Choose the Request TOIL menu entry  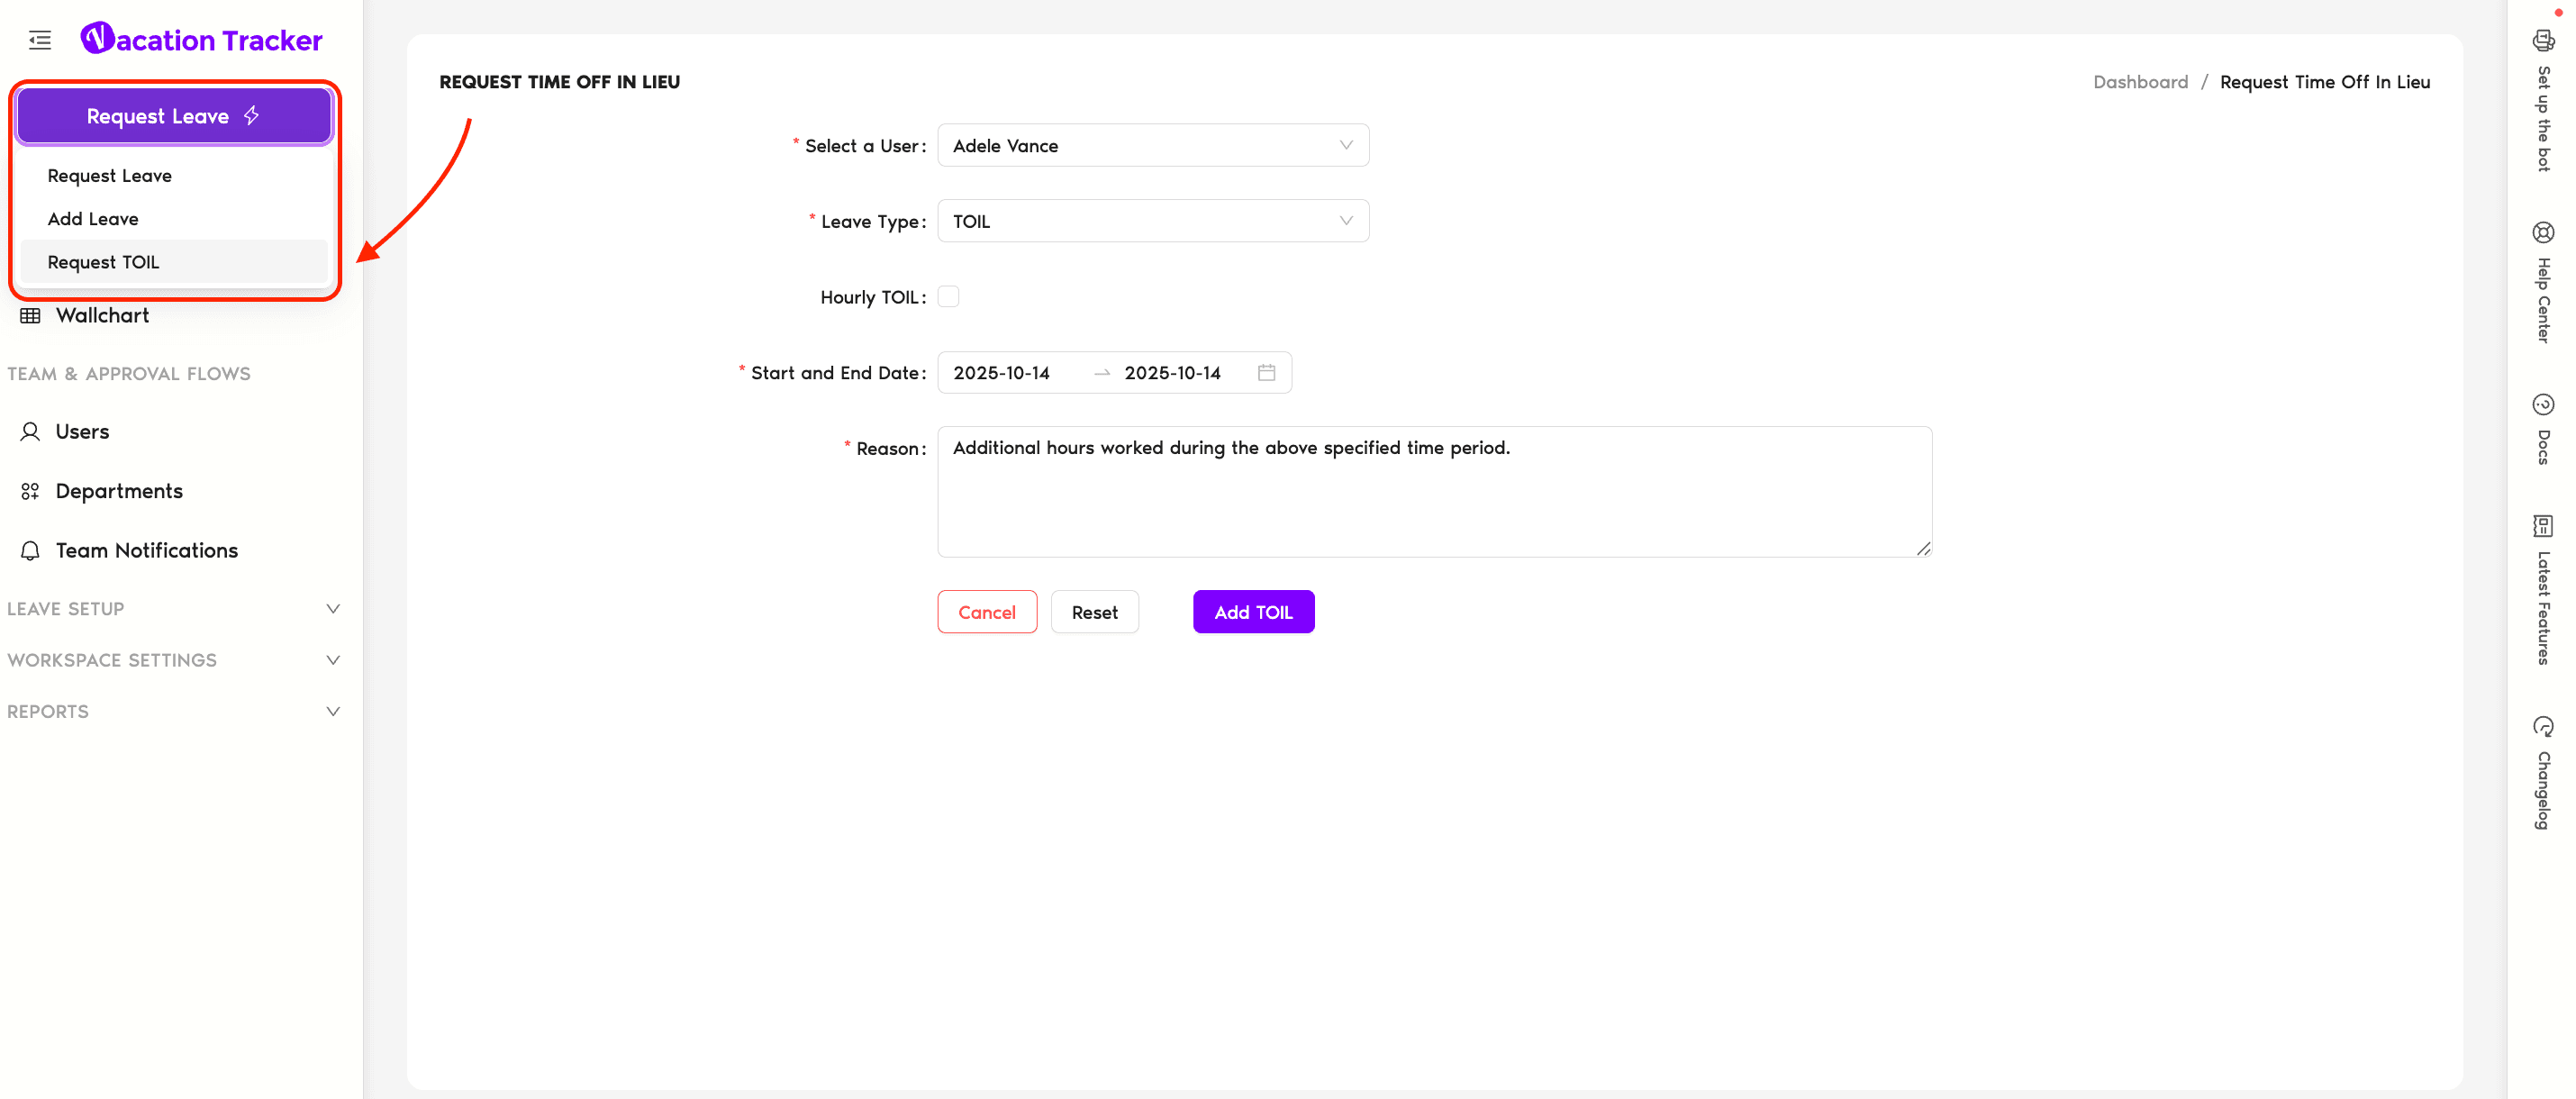pos(103,262)
